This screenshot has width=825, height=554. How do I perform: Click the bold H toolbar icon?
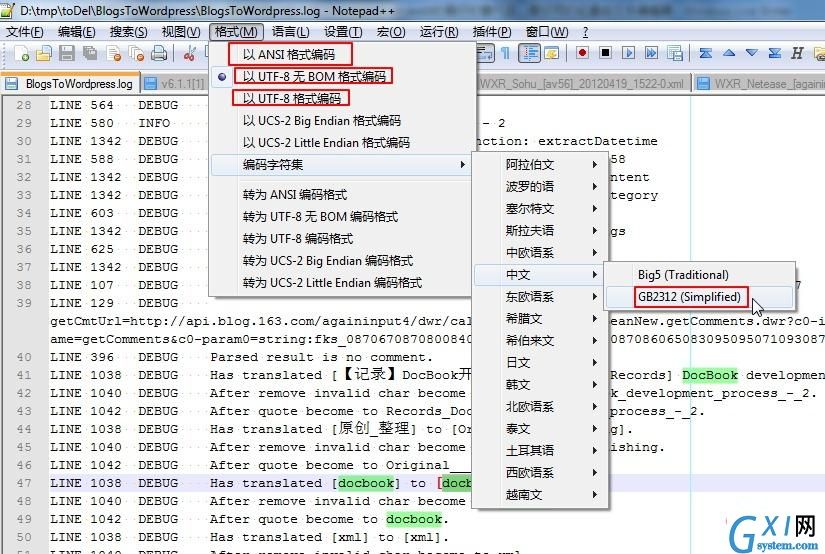(x=797, y=53)
